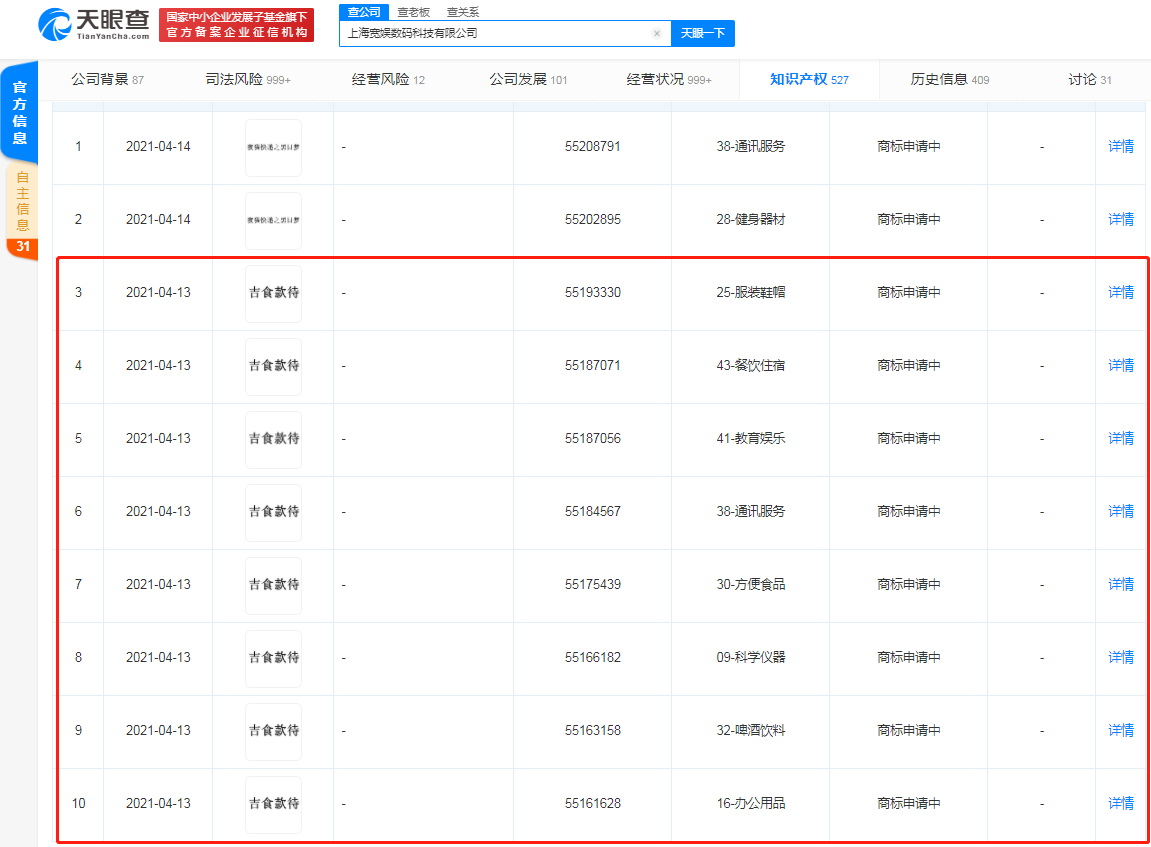Clear the search box with the X icon
1151x847 pixels.
click(657, 34)
